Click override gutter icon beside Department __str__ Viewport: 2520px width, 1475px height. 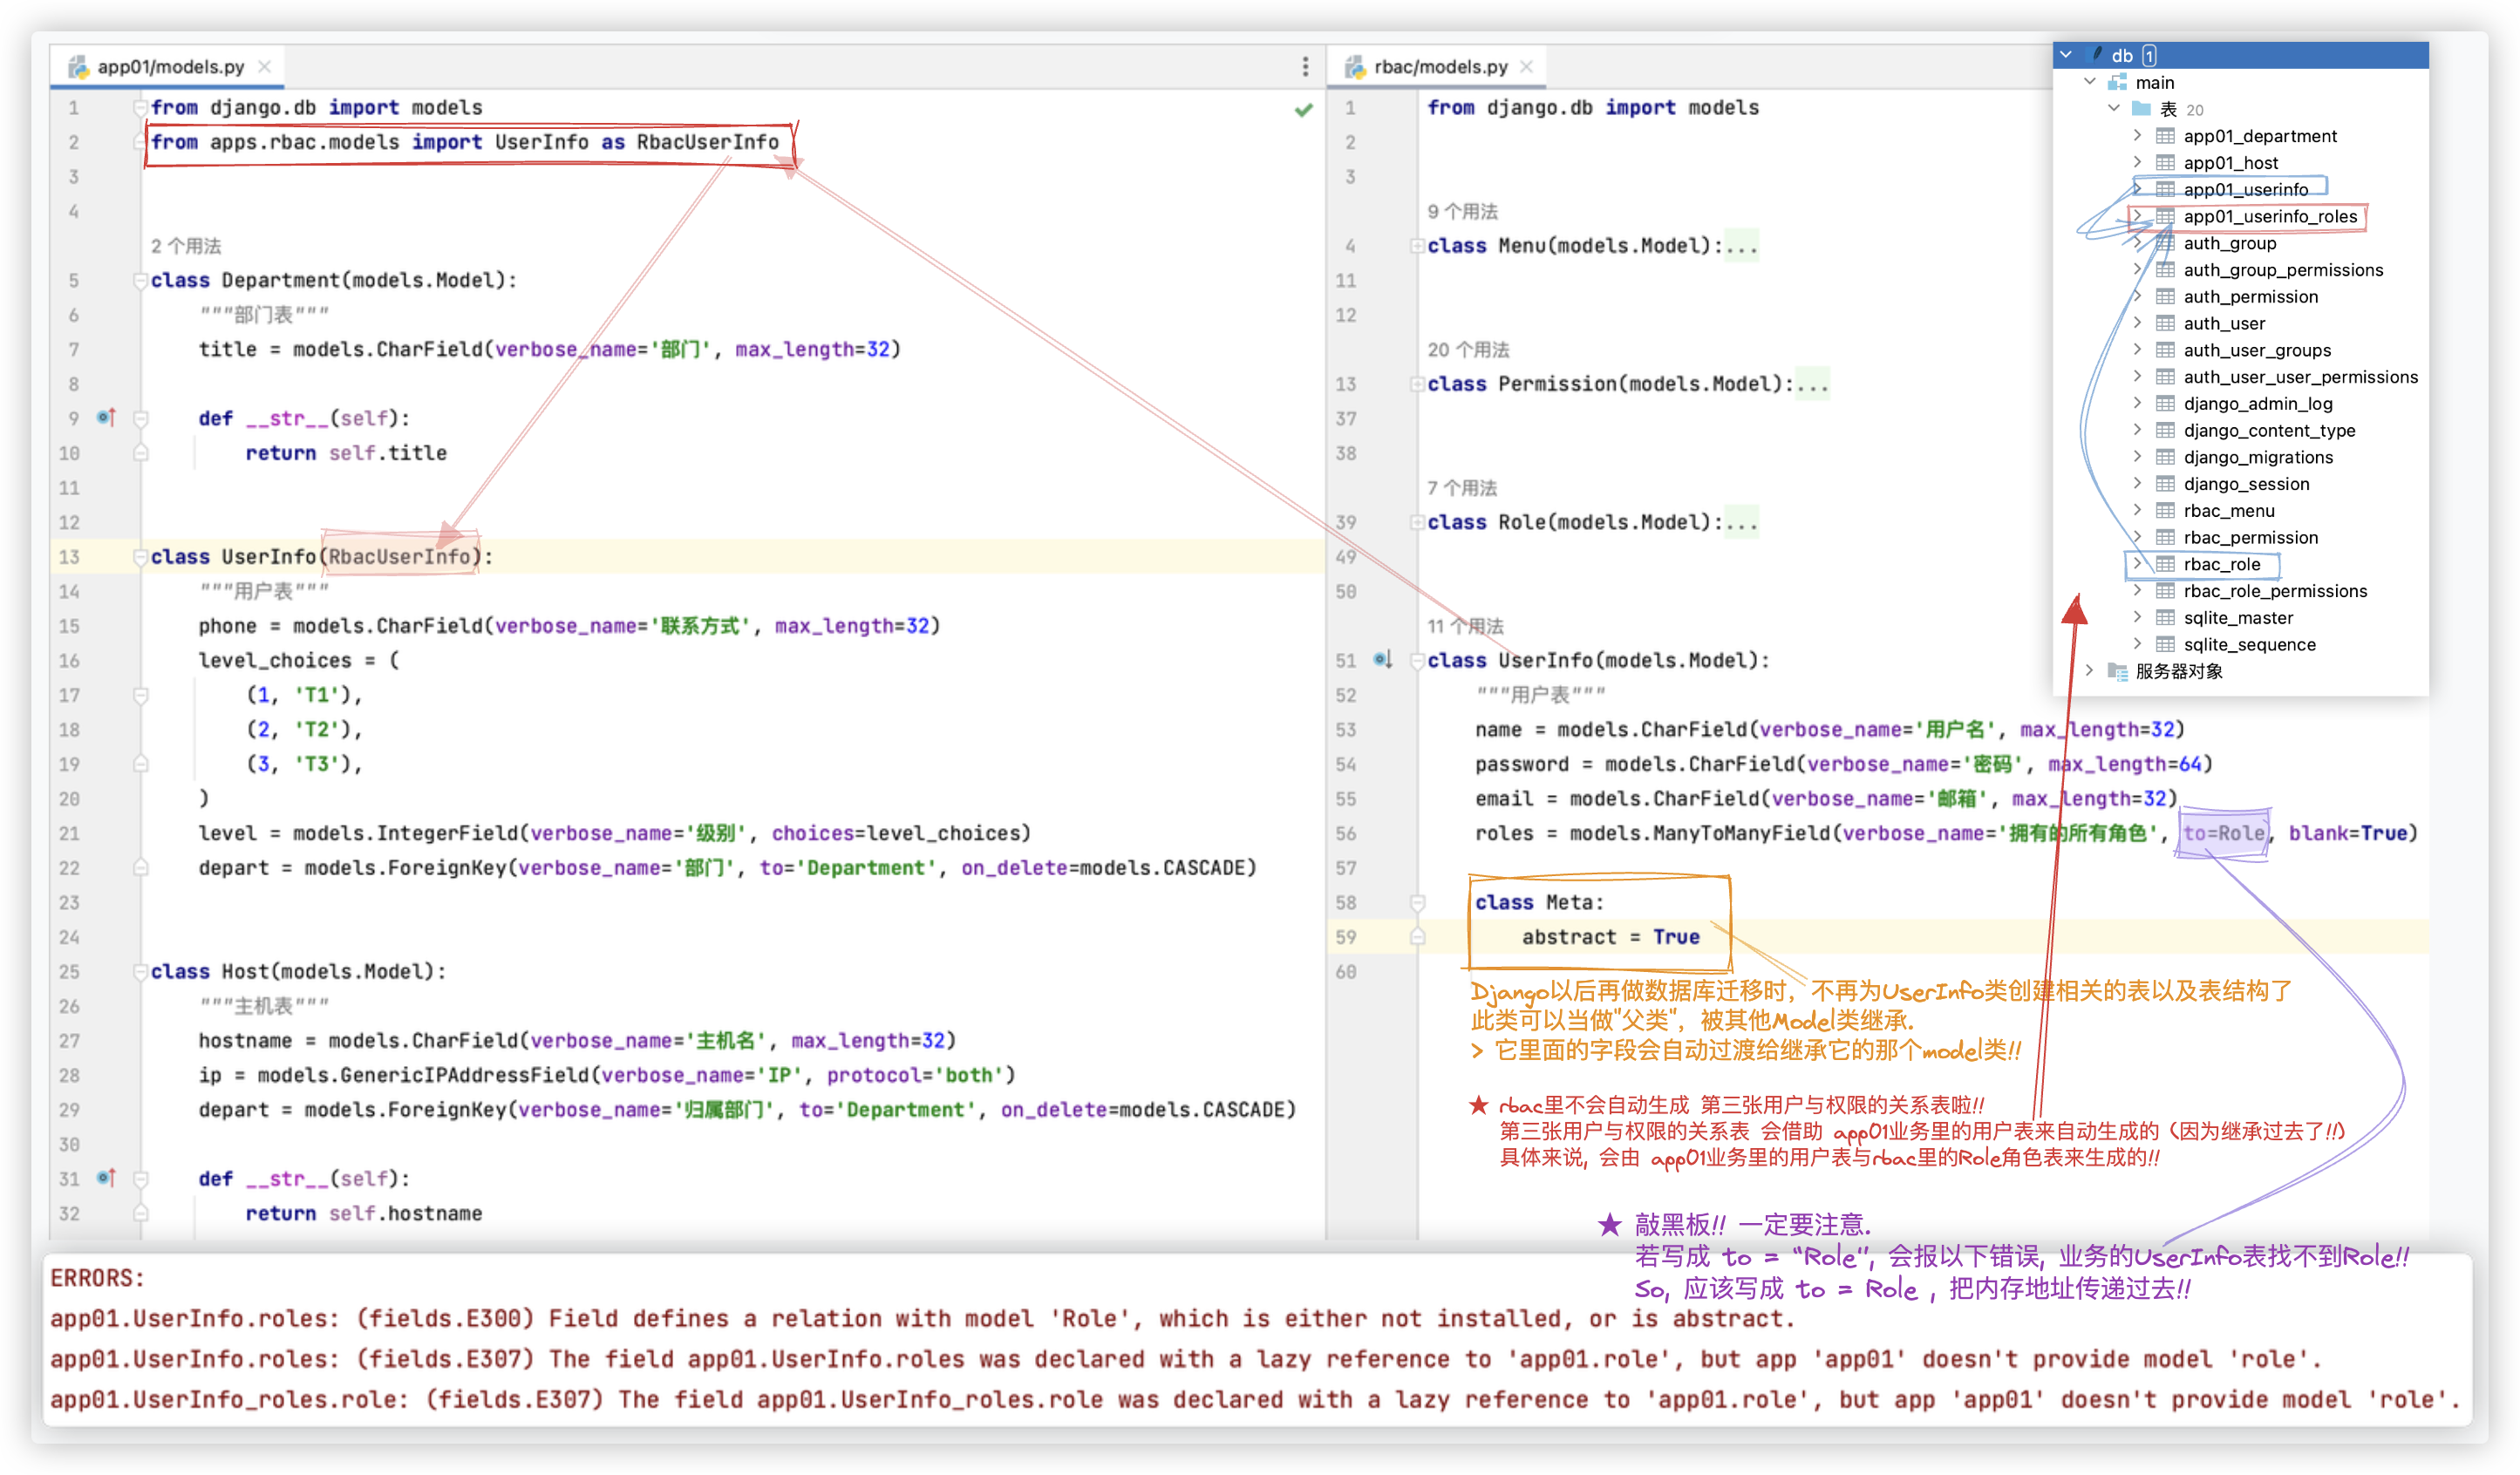coord(106,417)
